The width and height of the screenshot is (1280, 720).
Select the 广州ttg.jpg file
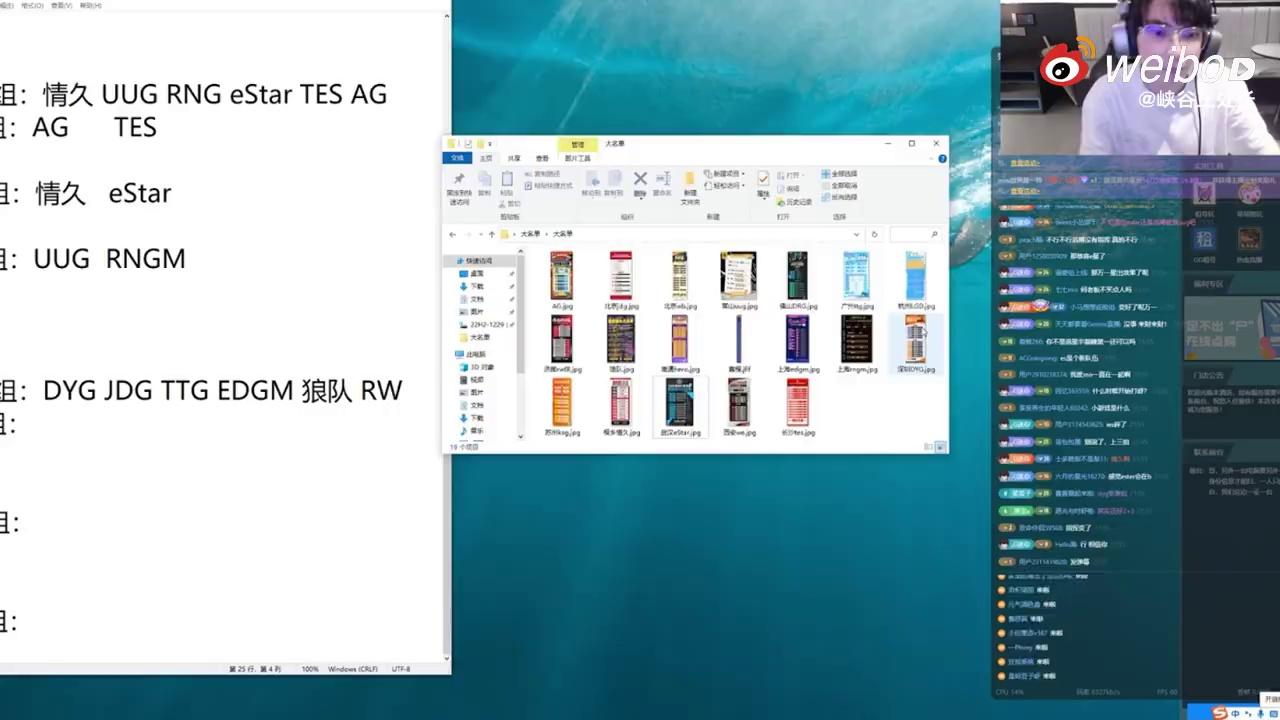(x=856, y=280)
